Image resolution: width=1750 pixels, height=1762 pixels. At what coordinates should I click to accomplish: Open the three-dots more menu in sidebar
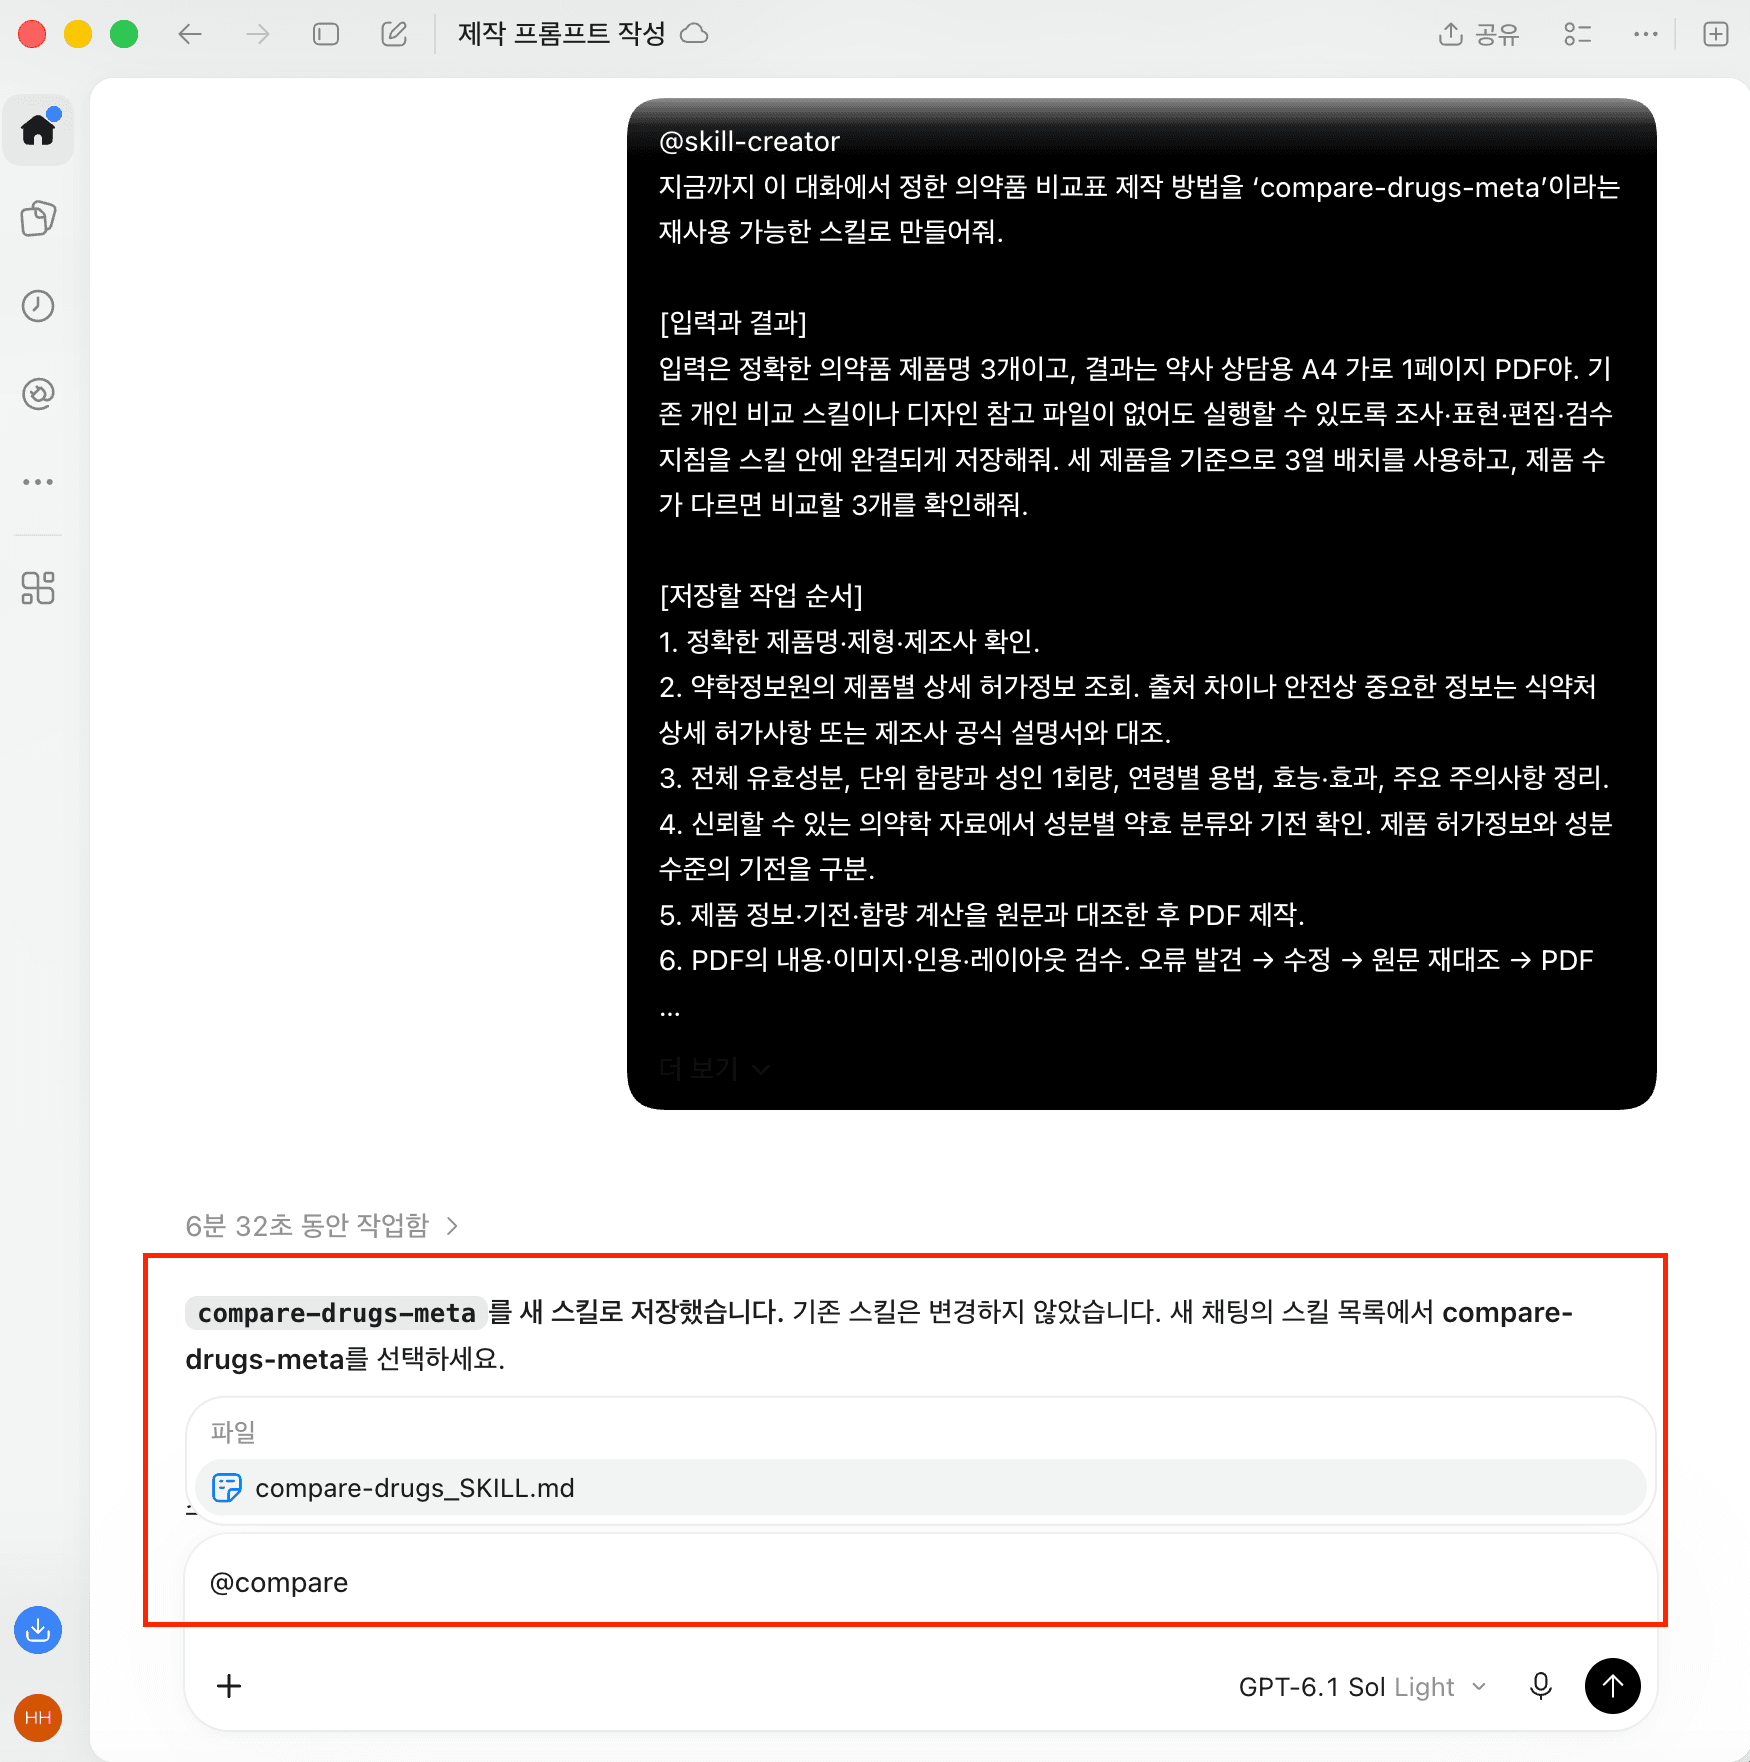coord(38,482)
